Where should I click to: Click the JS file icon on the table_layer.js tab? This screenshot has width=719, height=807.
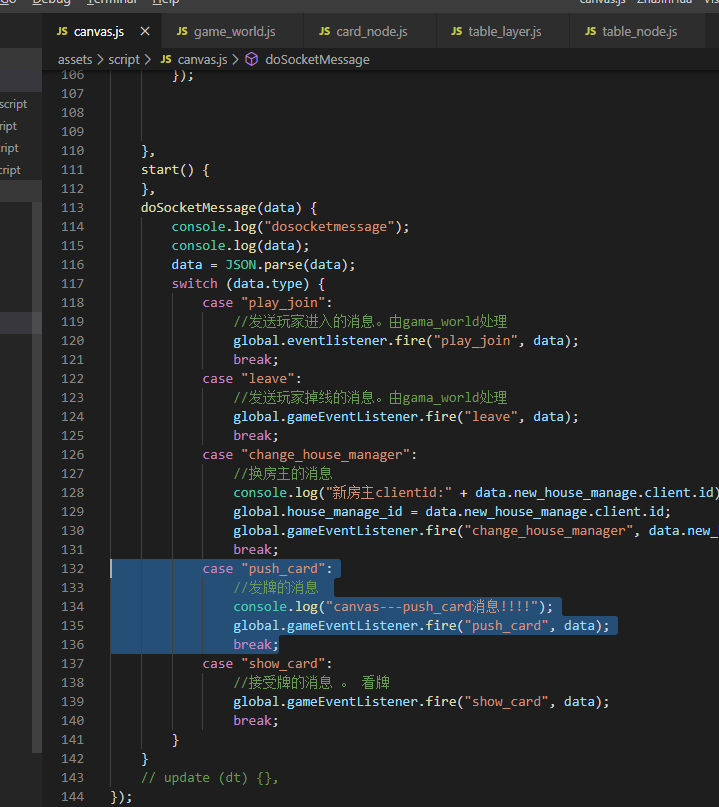point(457,31)
